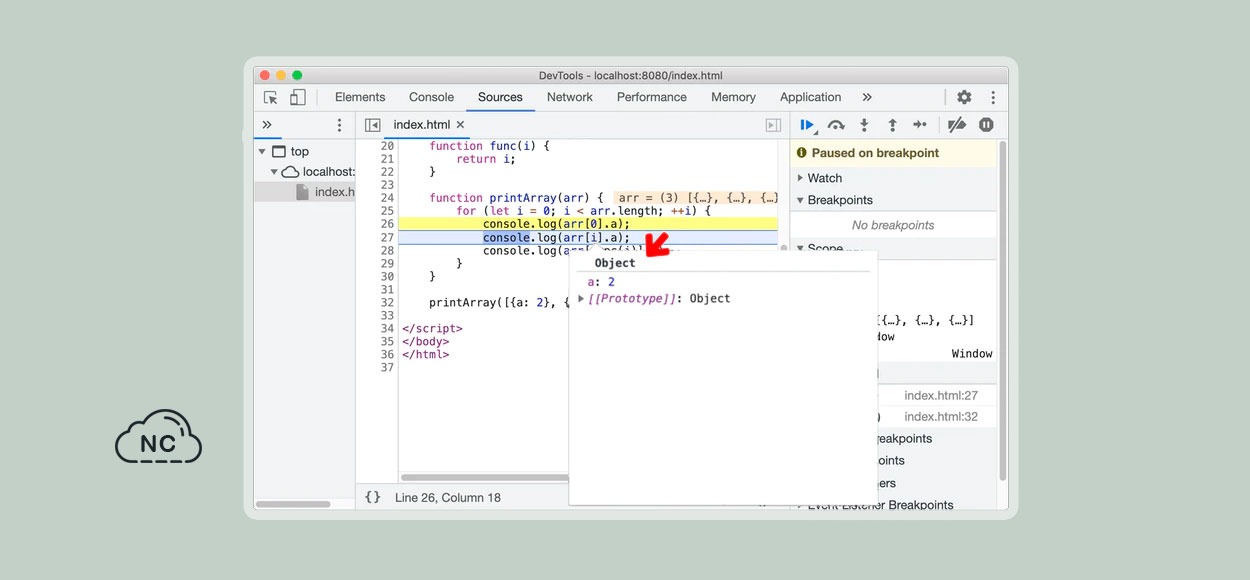Select call stack frame index.html:32
This screenshot has height=580, width=1250.
tap(941, 417)
